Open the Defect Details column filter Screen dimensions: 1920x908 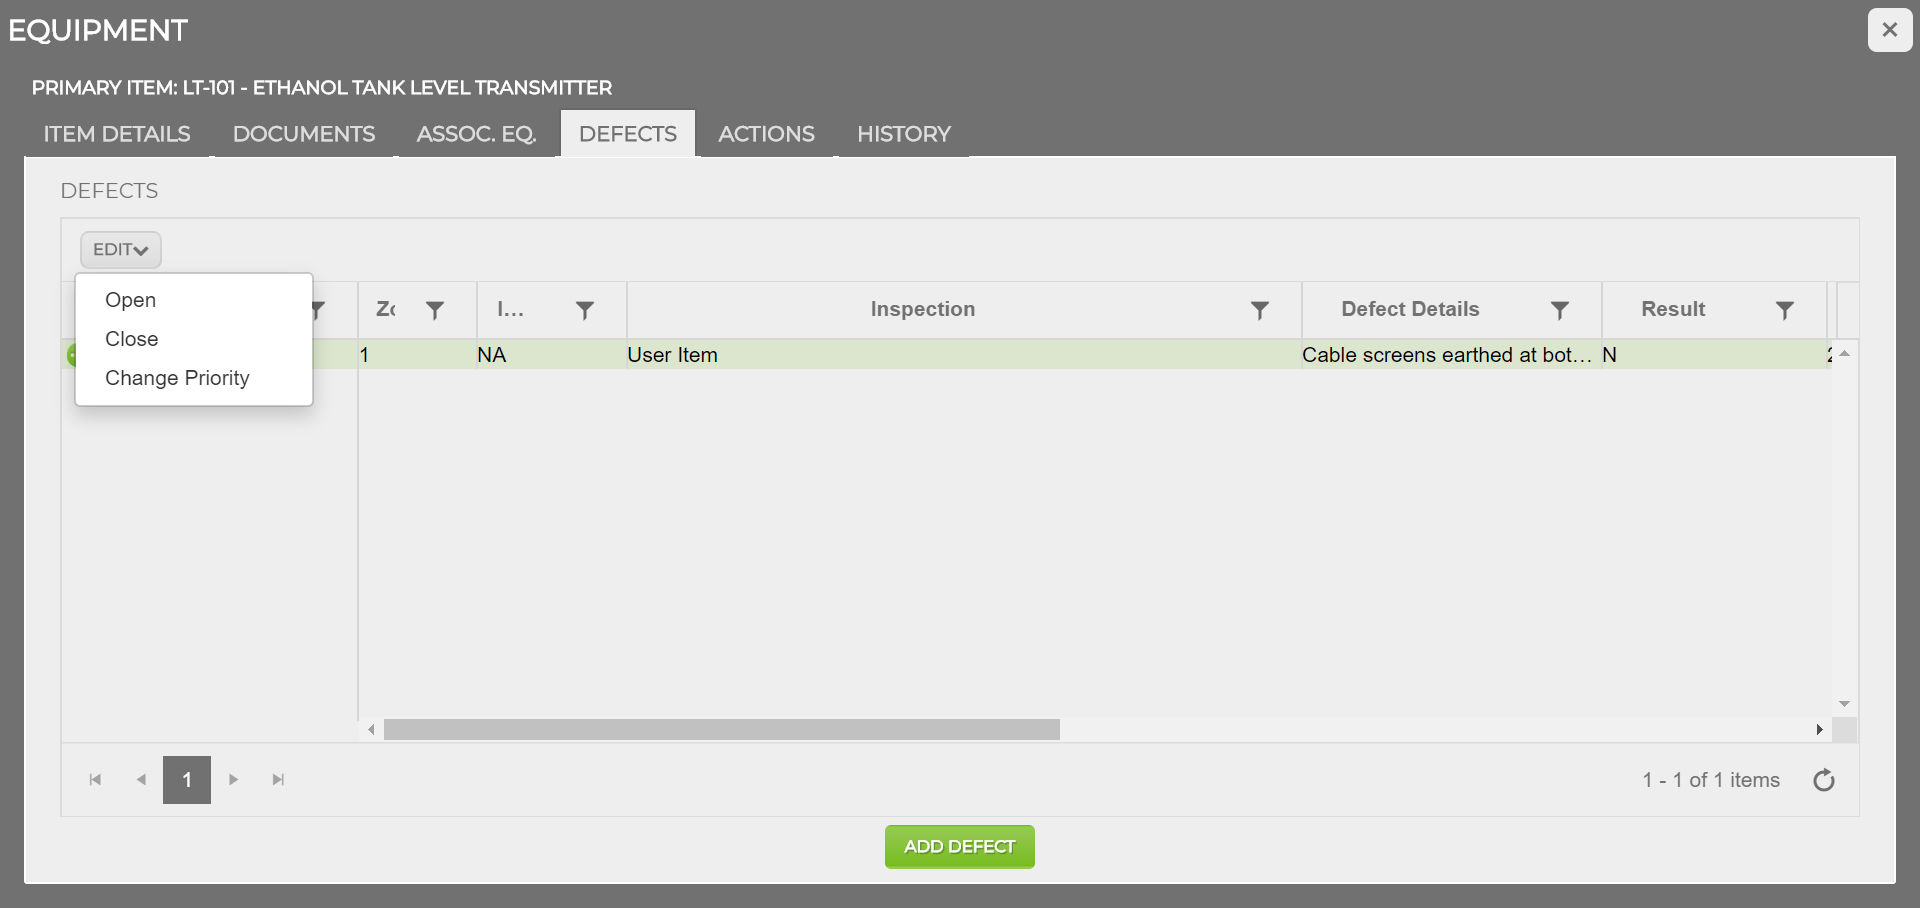1559,310
